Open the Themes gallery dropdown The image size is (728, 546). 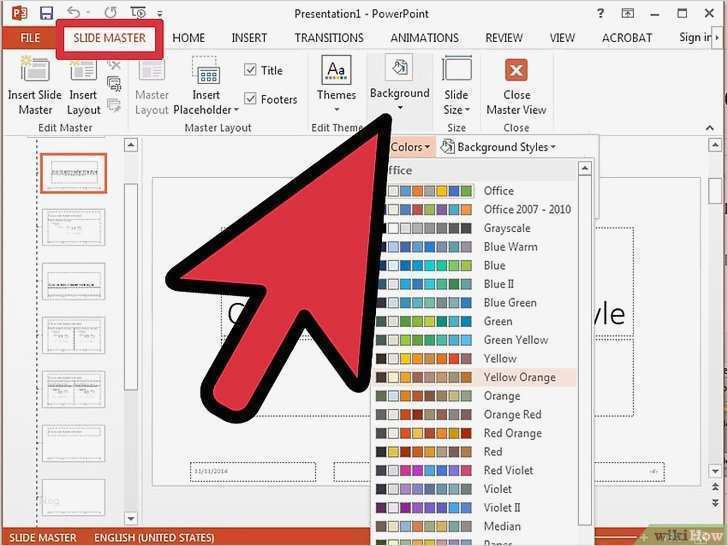click(x=336, y=84)
